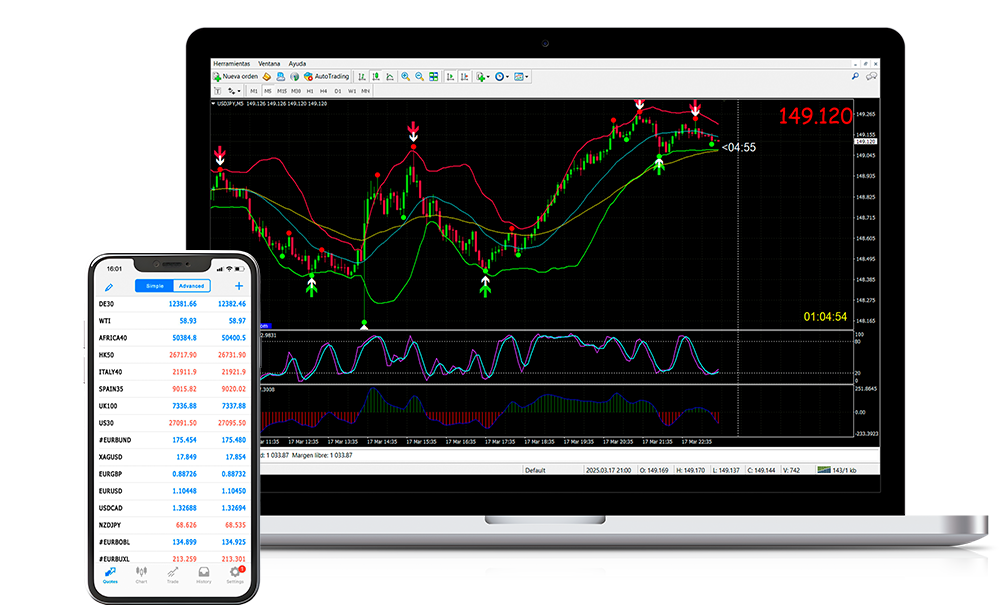The image size is (1000, 610).
Task: Click the zoom in magnifier icon
Action: [x=405, y=76]
